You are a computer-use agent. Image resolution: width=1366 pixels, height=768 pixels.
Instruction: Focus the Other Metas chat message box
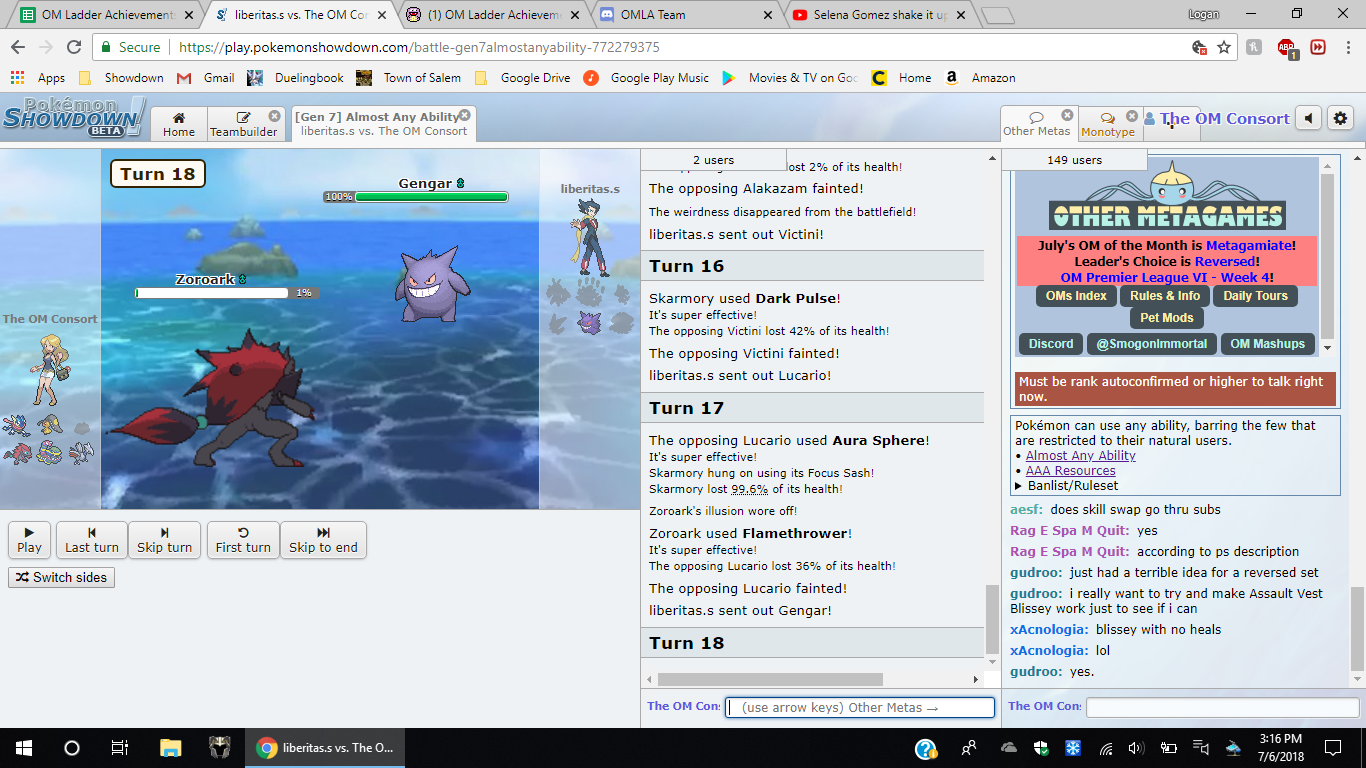click(1223, 707)
